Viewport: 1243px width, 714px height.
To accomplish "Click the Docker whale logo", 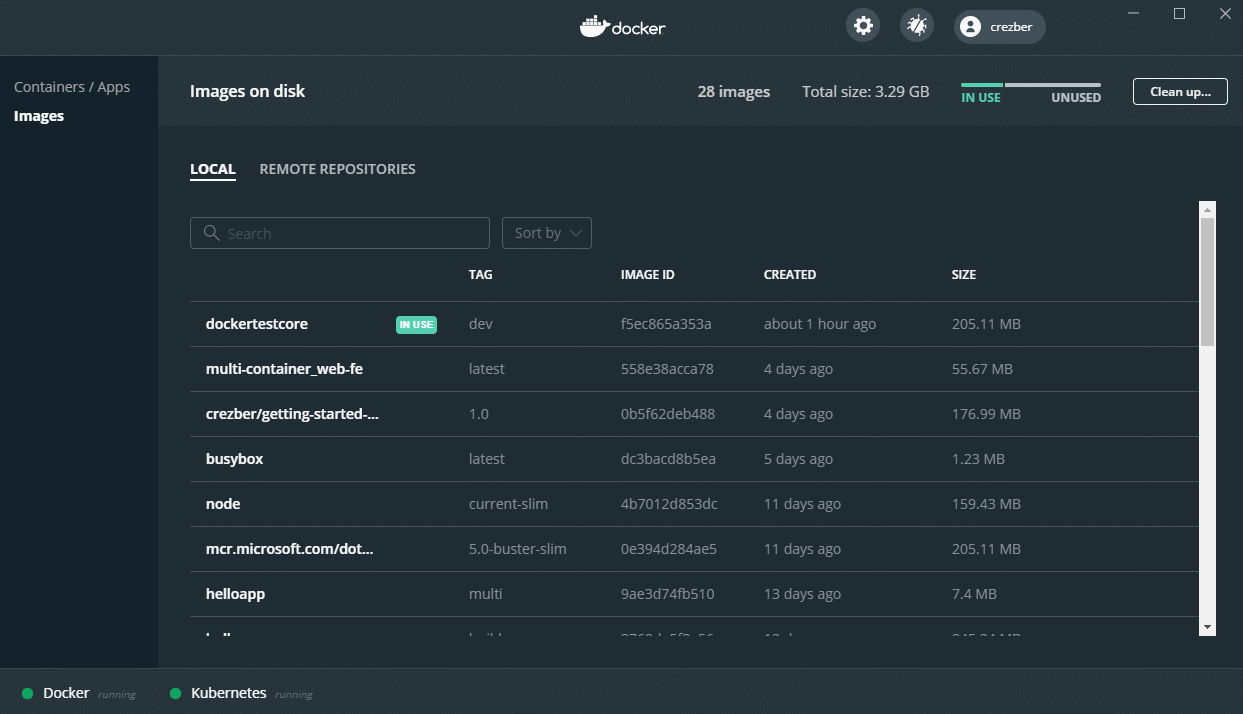I will coord(594,27).
